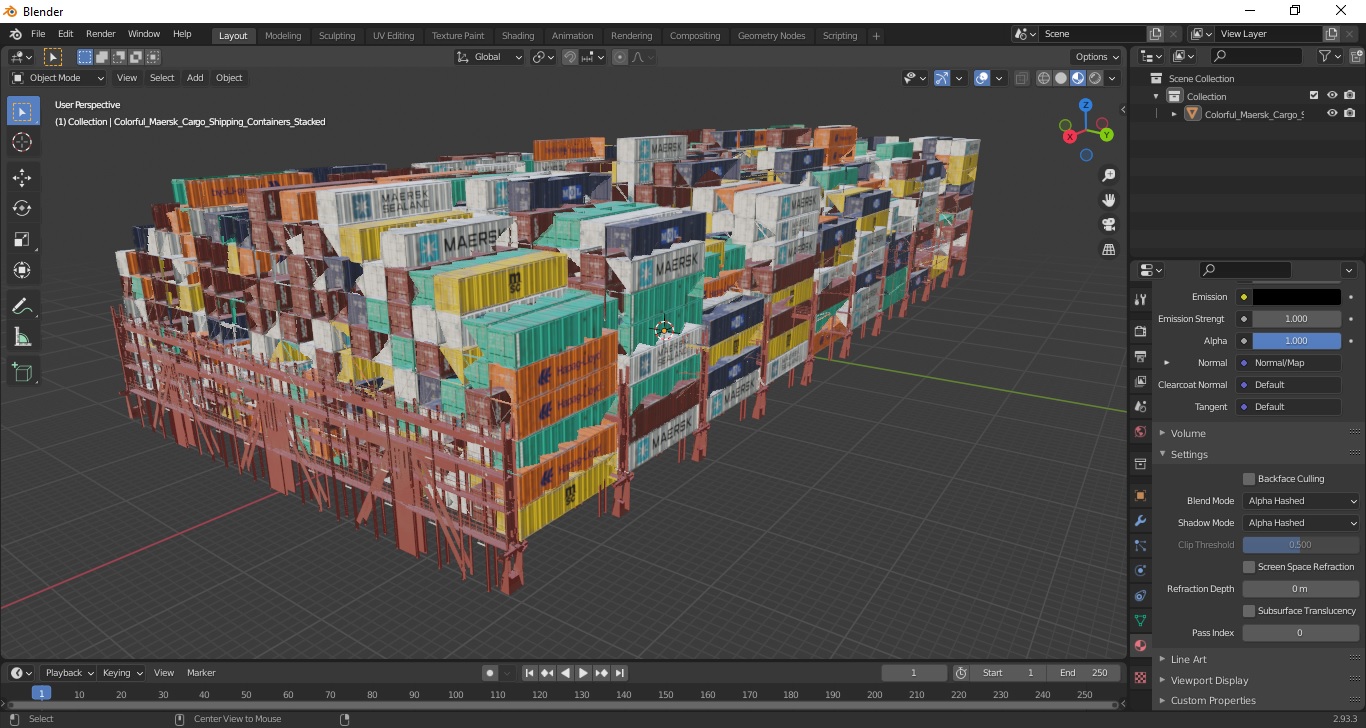Activate the Move tool
The height and width of the screenshot is (728, 1366).
tap(22, 178)
